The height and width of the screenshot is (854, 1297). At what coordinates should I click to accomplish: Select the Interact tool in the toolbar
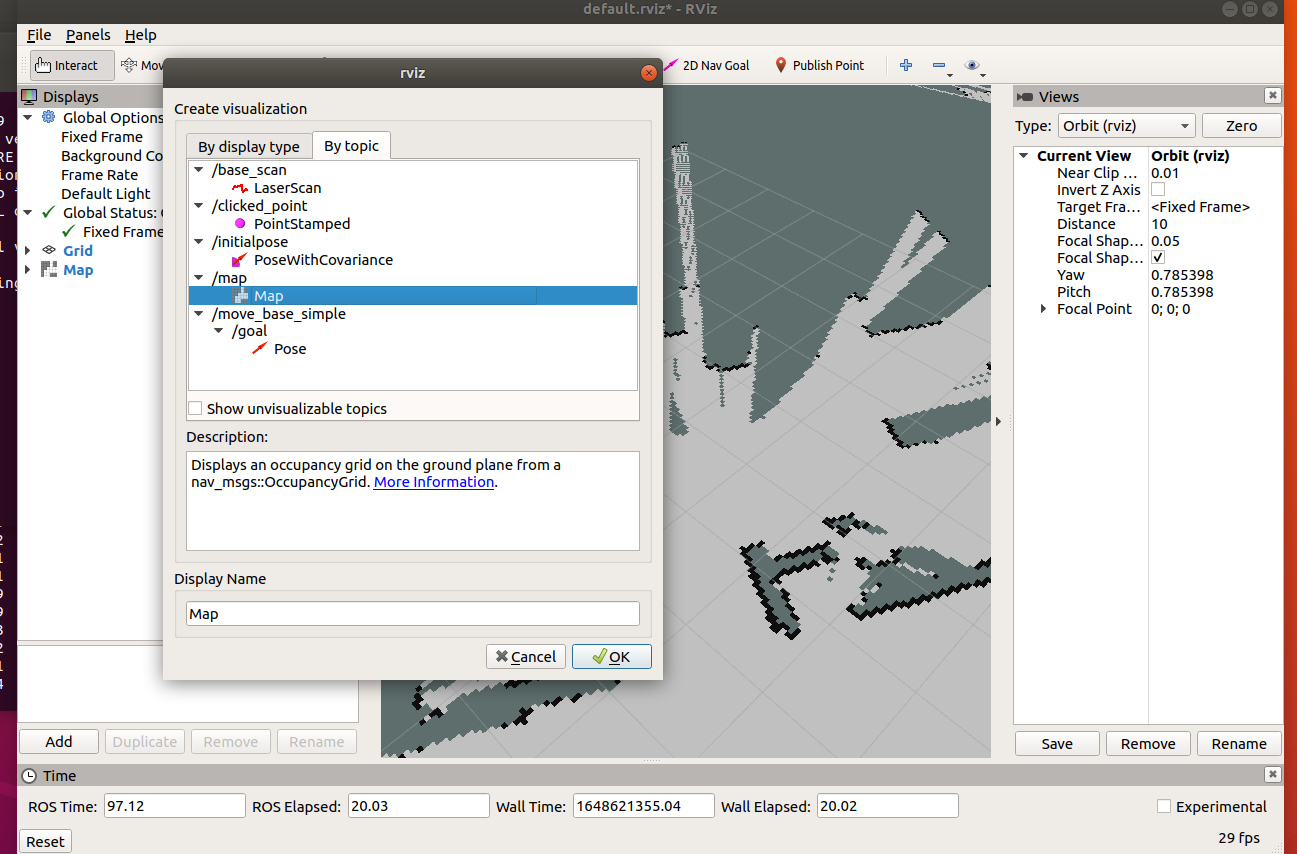pos(70,65)
